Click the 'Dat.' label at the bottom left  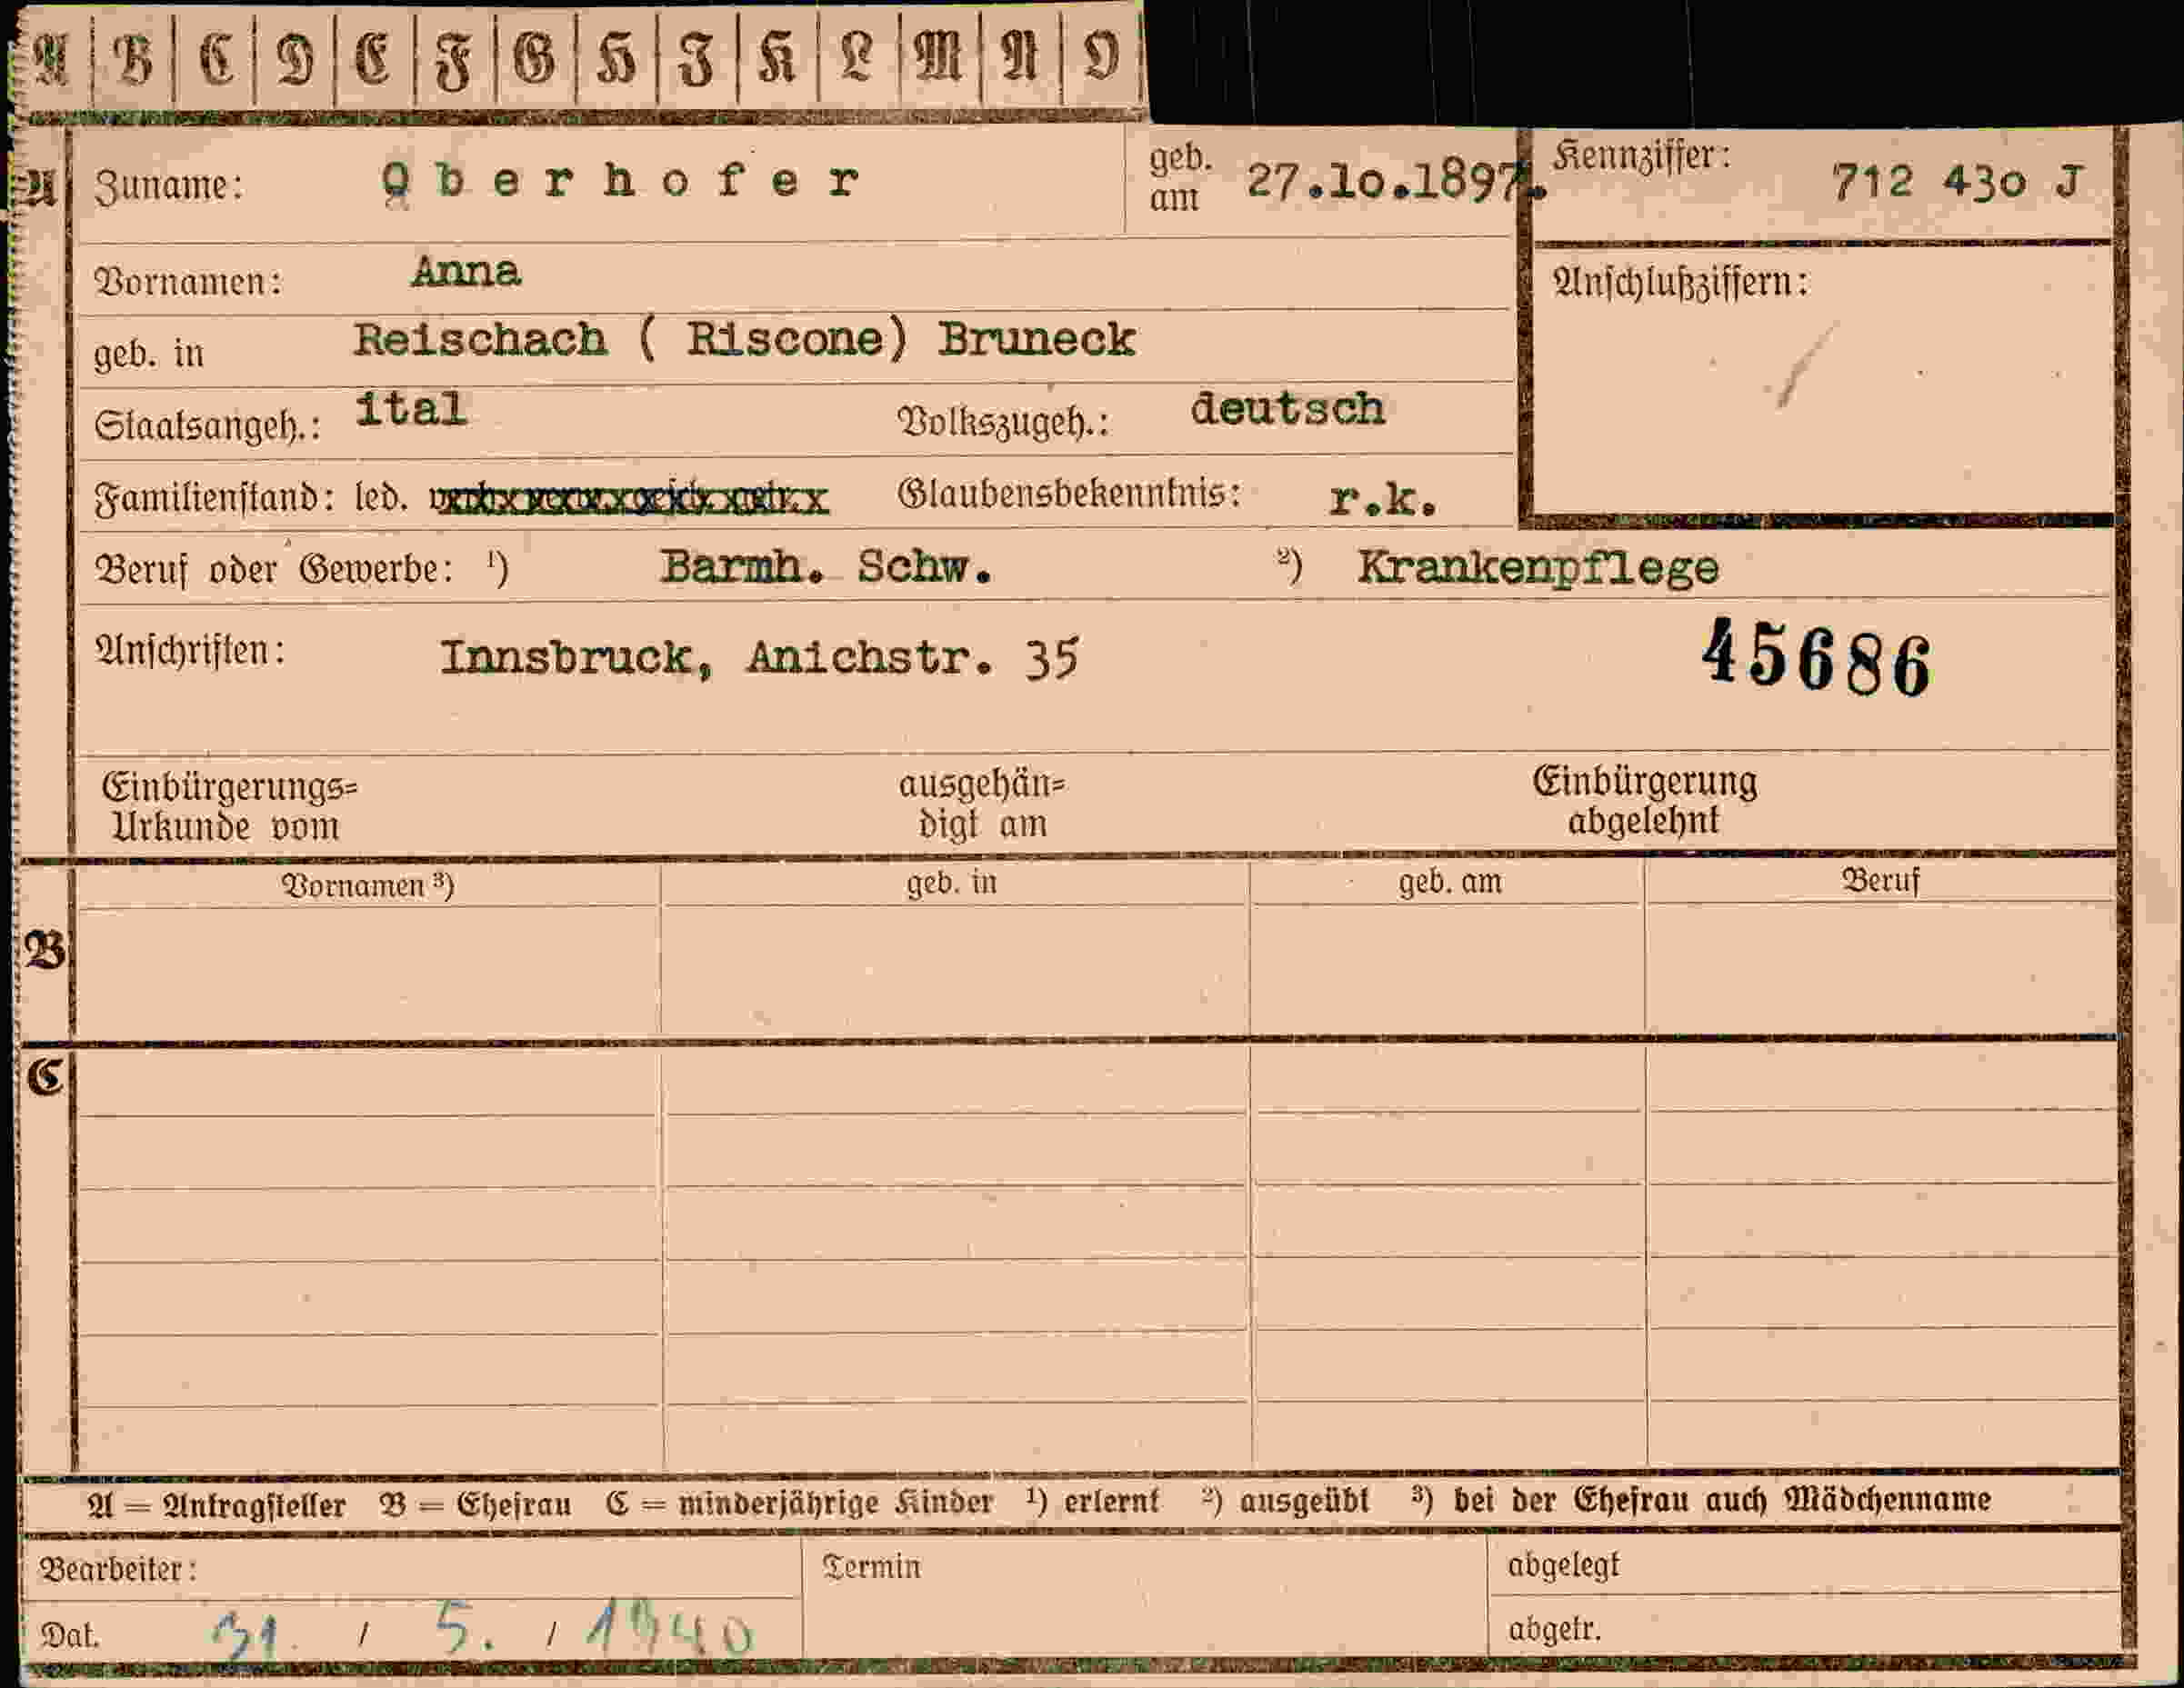70,1636
